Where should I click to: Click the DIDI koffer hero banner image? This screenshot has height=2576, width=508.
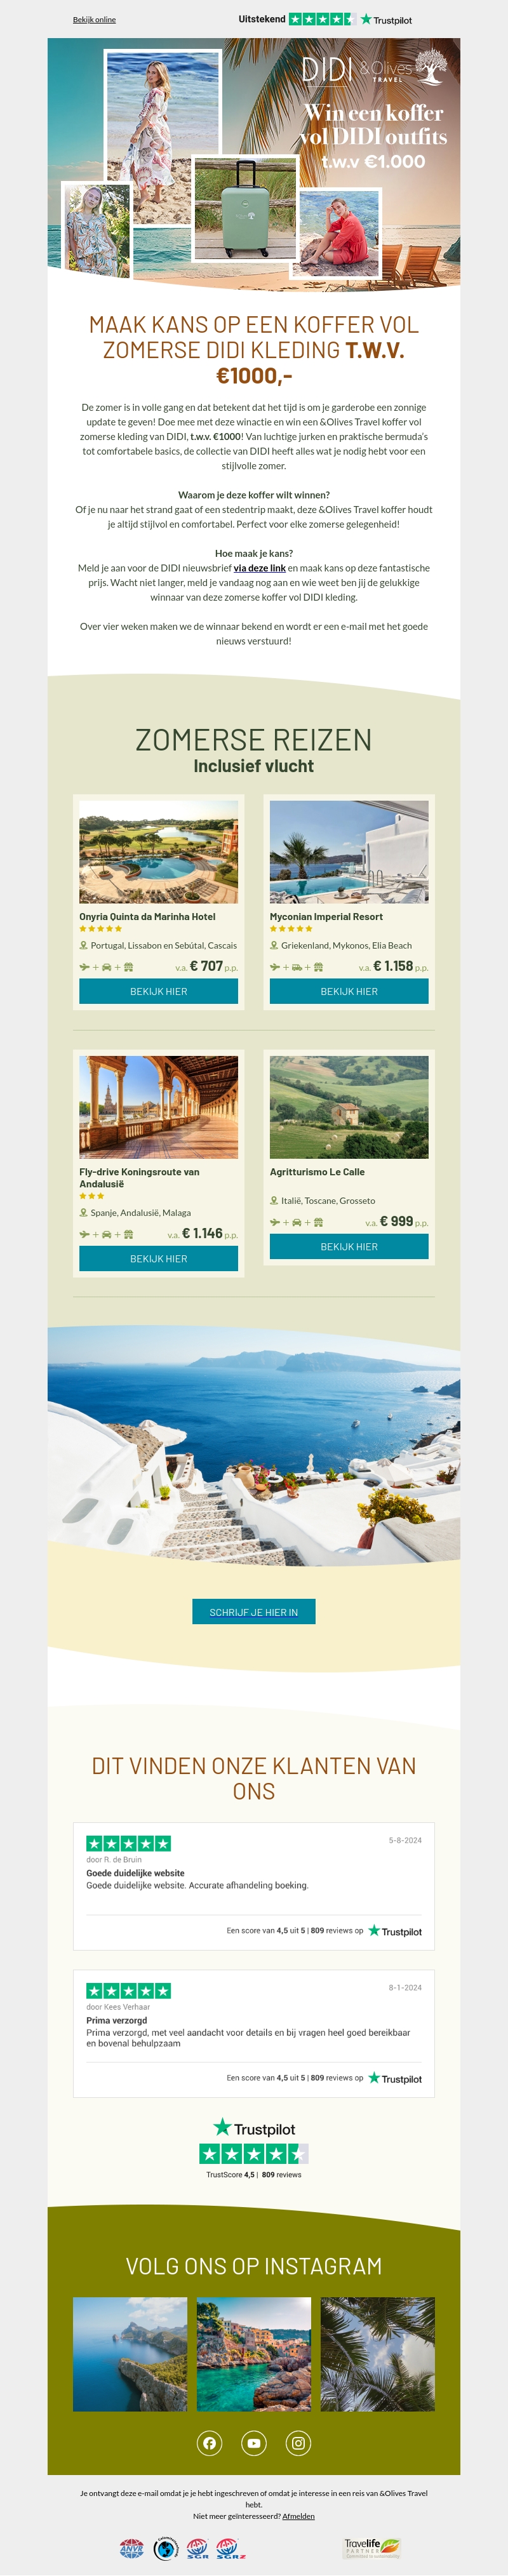pyautogui.click(x=254, y=163)
